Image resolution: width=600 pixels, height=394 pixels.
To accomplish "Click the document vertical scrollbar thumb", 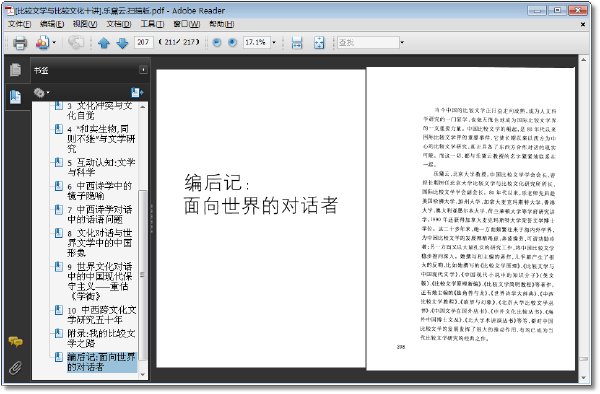I will click(x=584, y=359).
